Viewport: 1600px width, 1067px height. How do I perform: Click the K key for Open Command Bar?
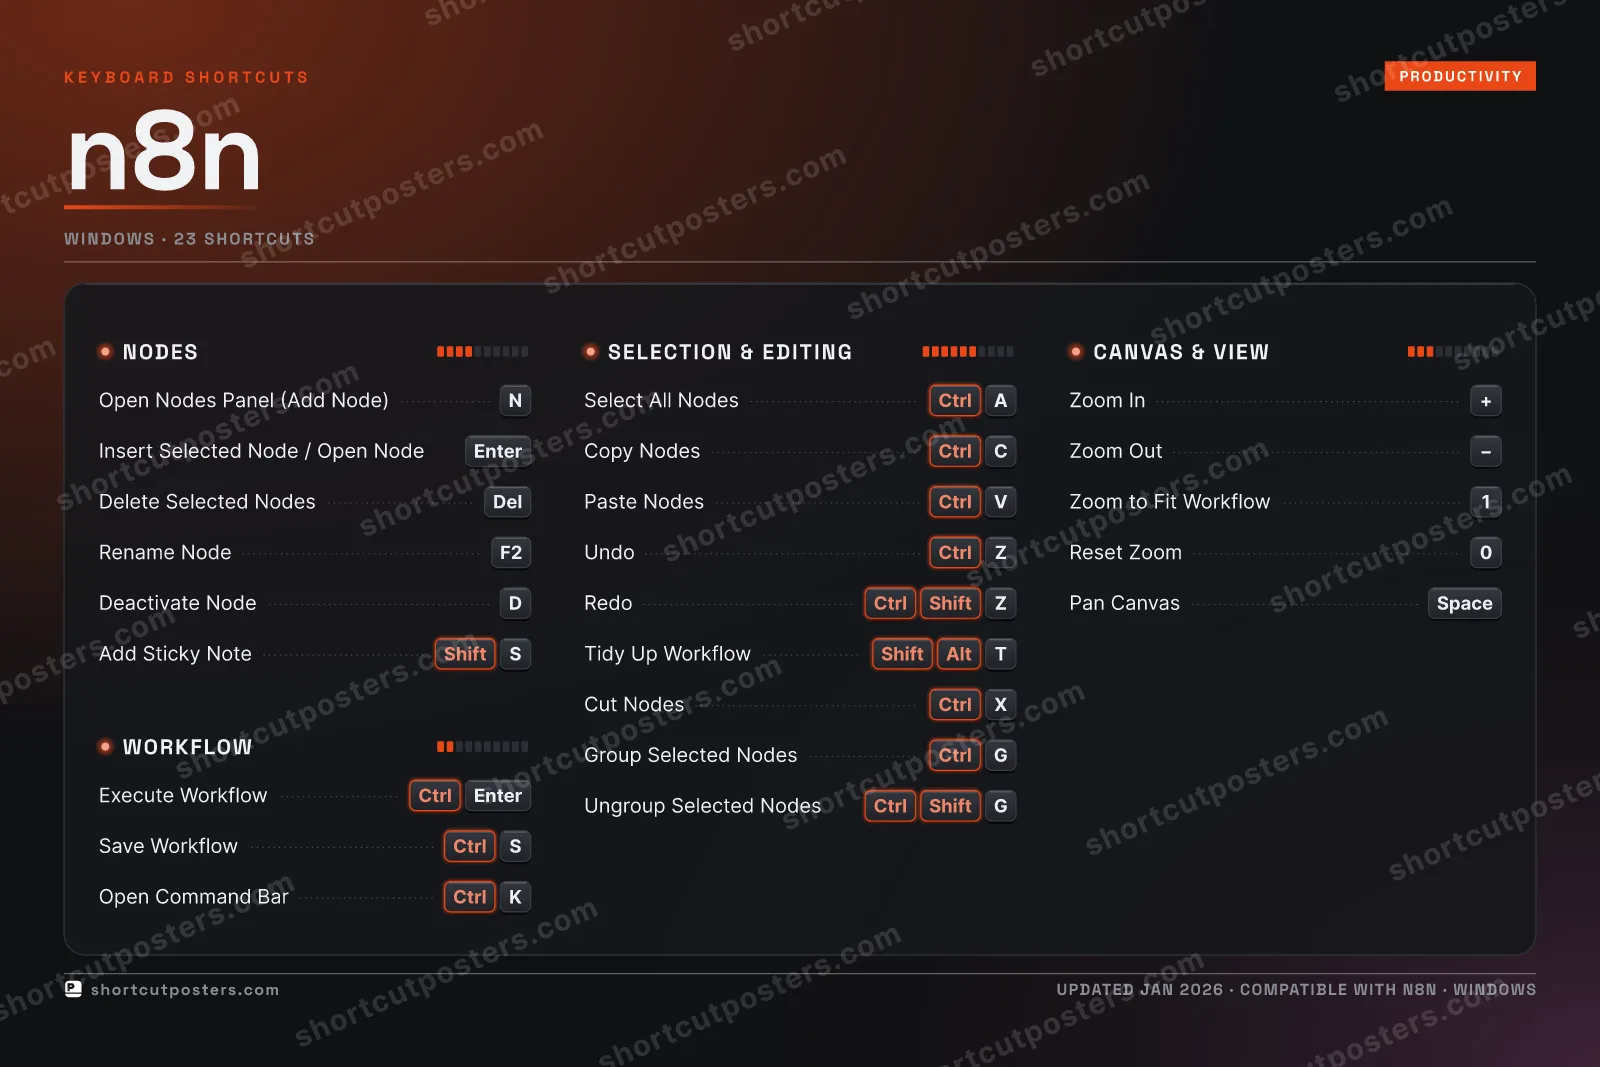[515, 897]
